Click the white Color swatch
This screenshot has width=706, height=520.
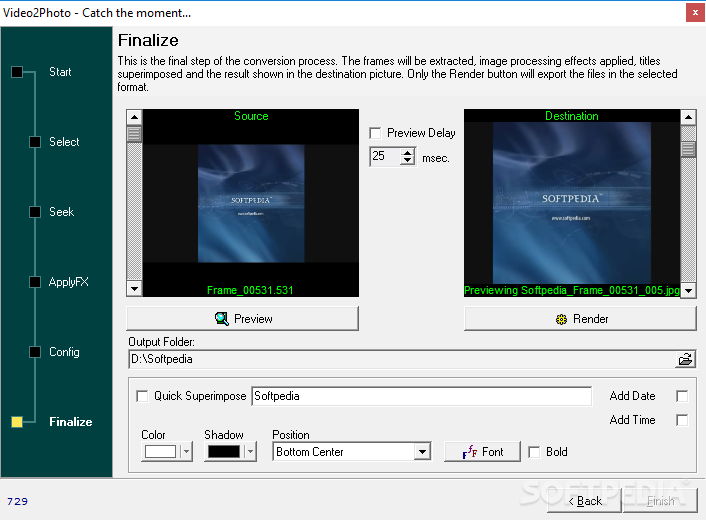tap(161, 452)
